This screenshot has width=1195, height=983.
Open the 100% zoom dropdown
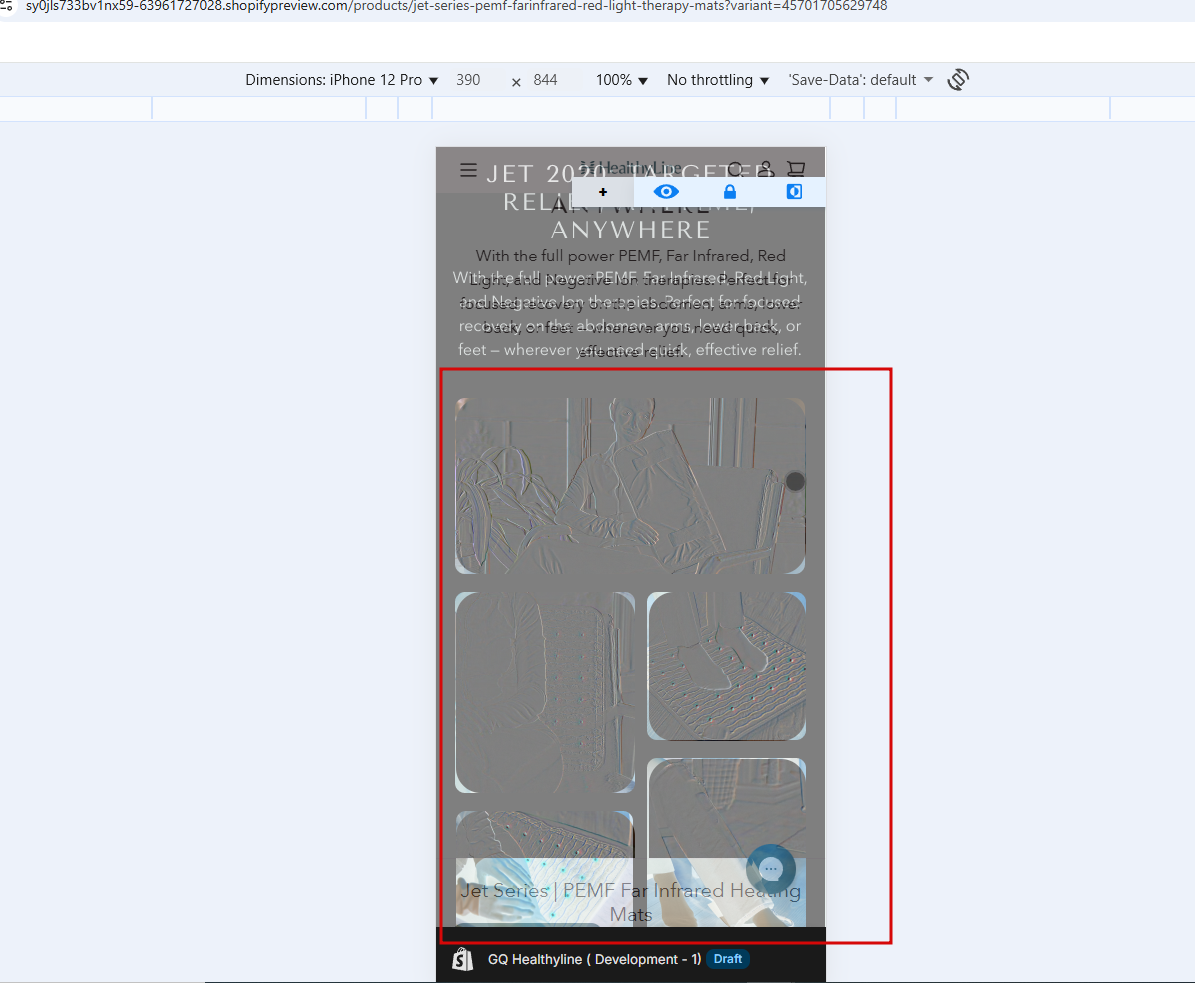pos(621,80)
